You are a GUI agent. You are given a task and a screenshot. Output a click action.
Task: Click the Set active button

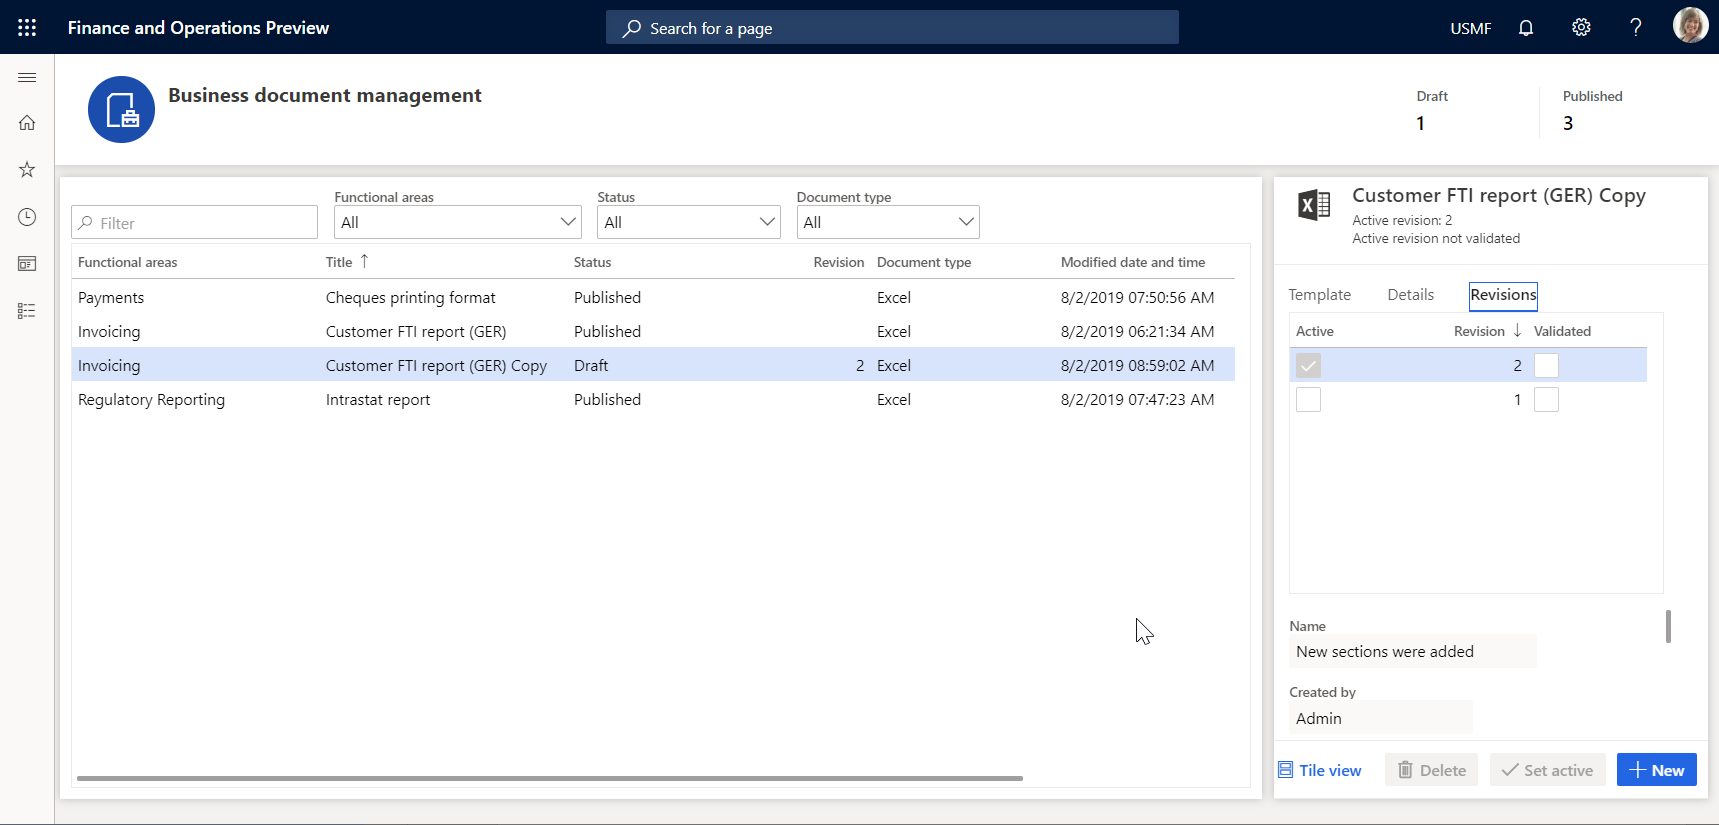click(x=1547, y=770)
